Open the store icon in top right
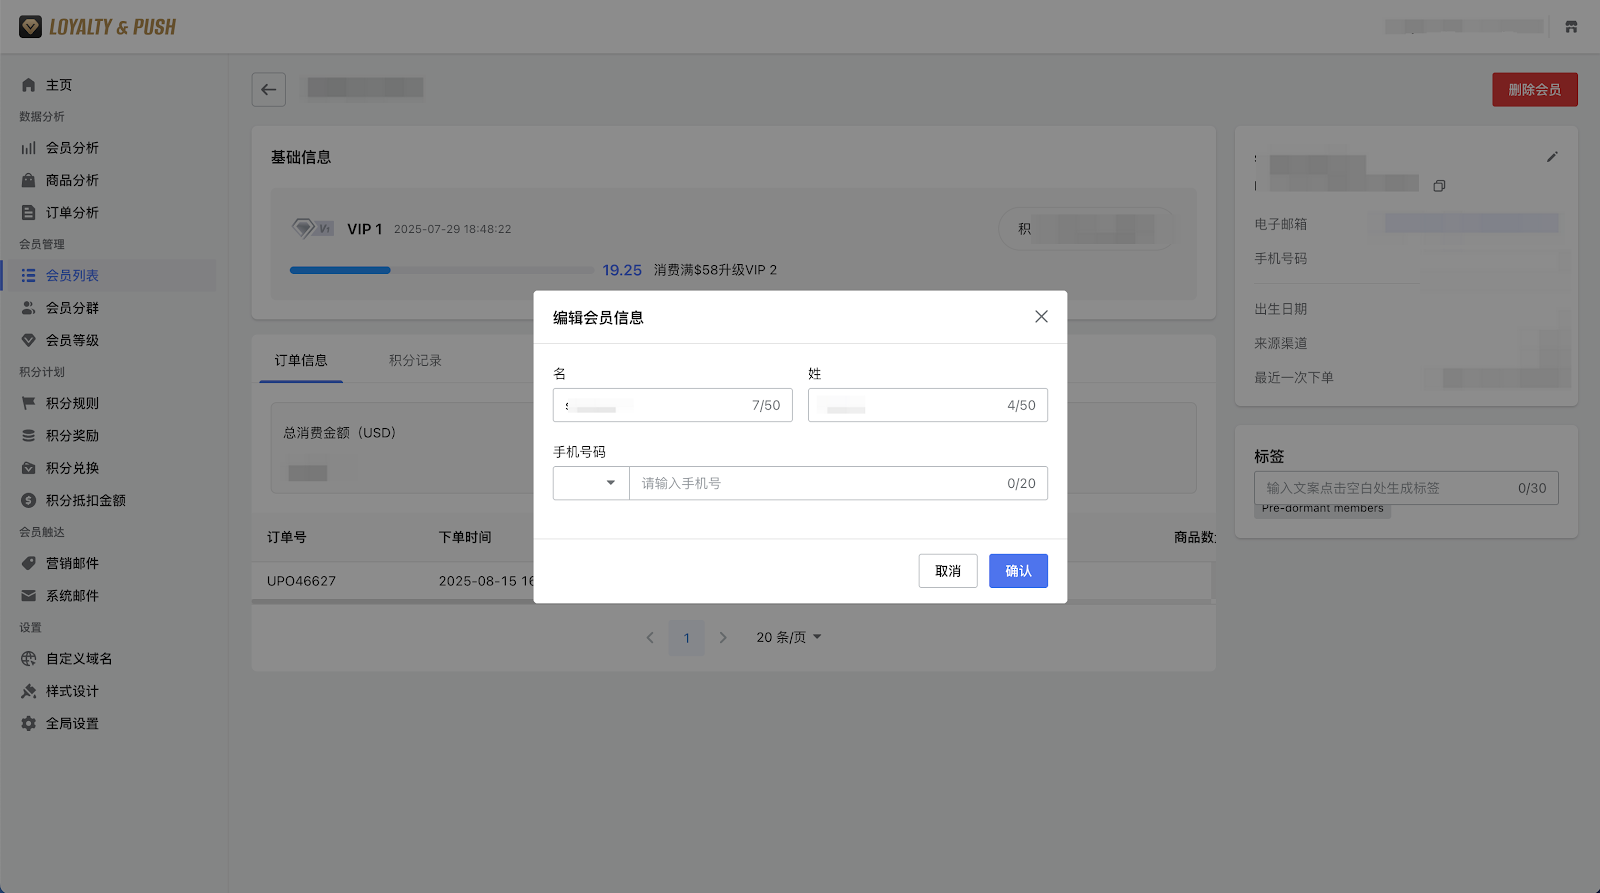The height and width of the screenshot is (893, 1600). tap(1571, 27)
